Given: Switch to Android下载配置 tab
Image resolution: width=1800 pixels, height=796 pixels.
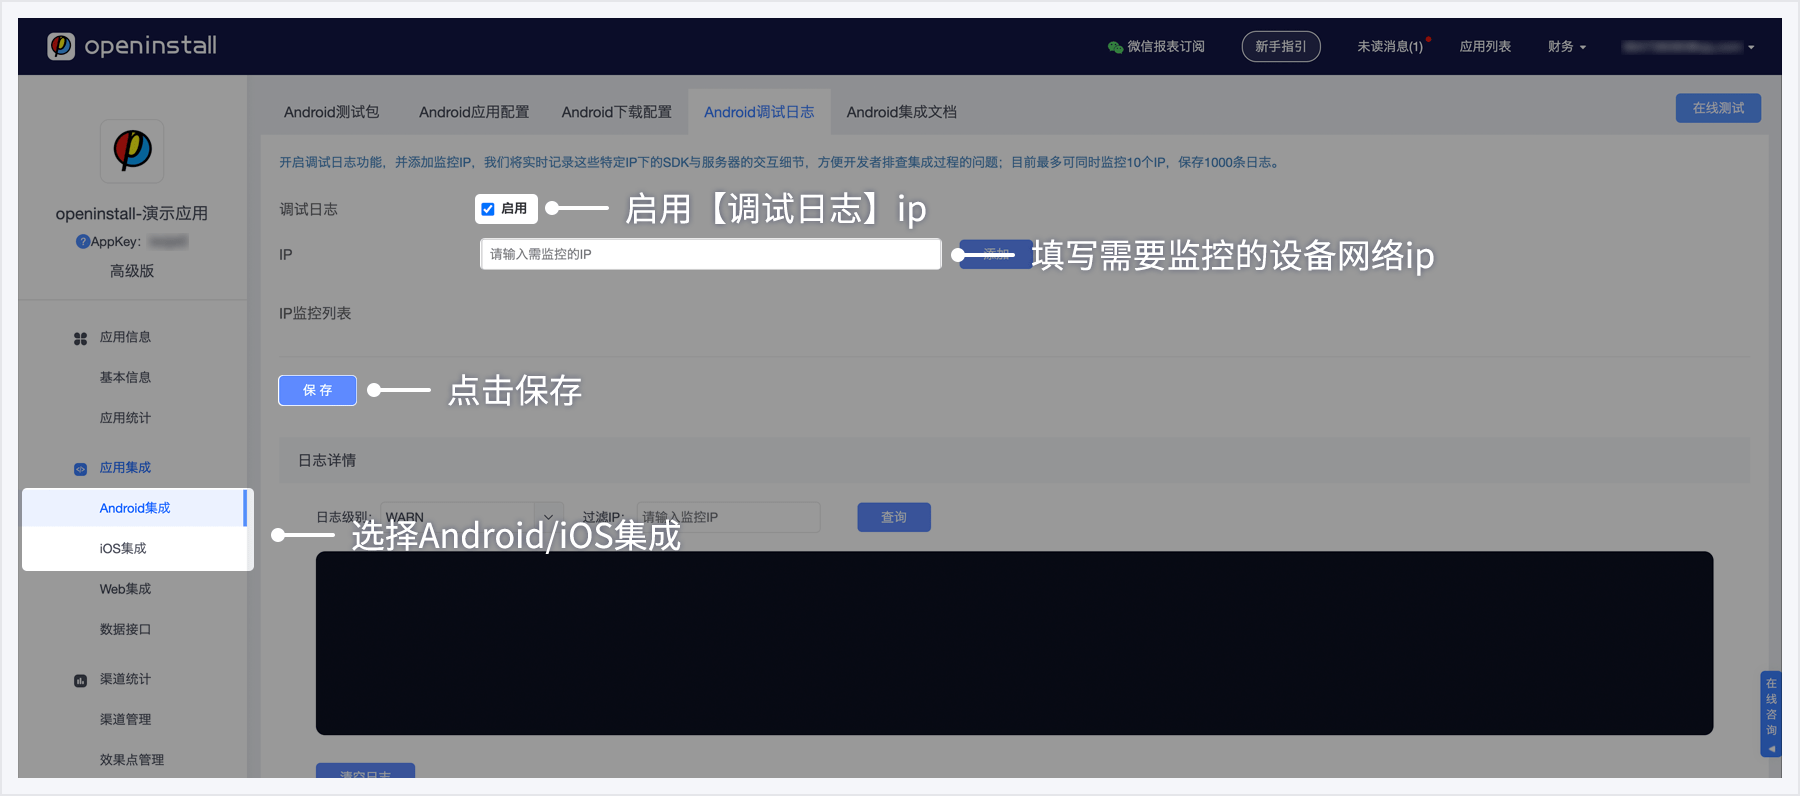Looking at the screenshot, I should tap(616, 112).
